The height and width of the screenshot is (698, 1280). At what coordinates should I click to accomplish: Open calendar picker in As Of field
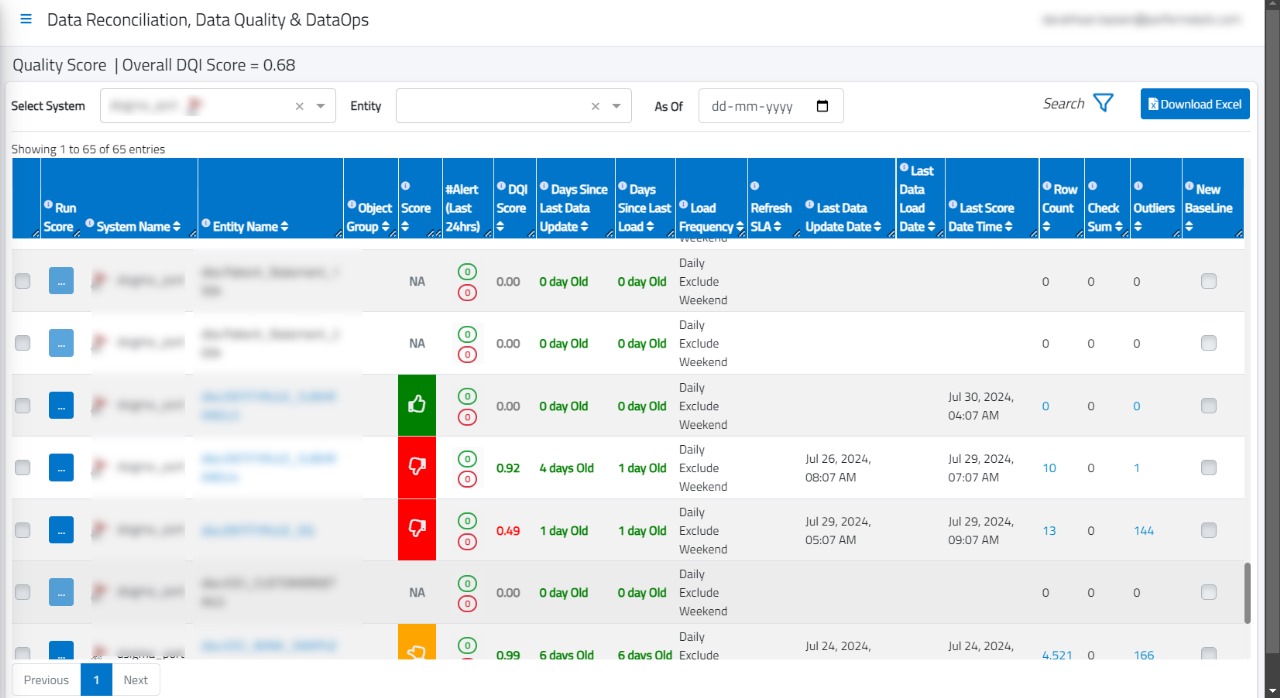tap(822, 106)
